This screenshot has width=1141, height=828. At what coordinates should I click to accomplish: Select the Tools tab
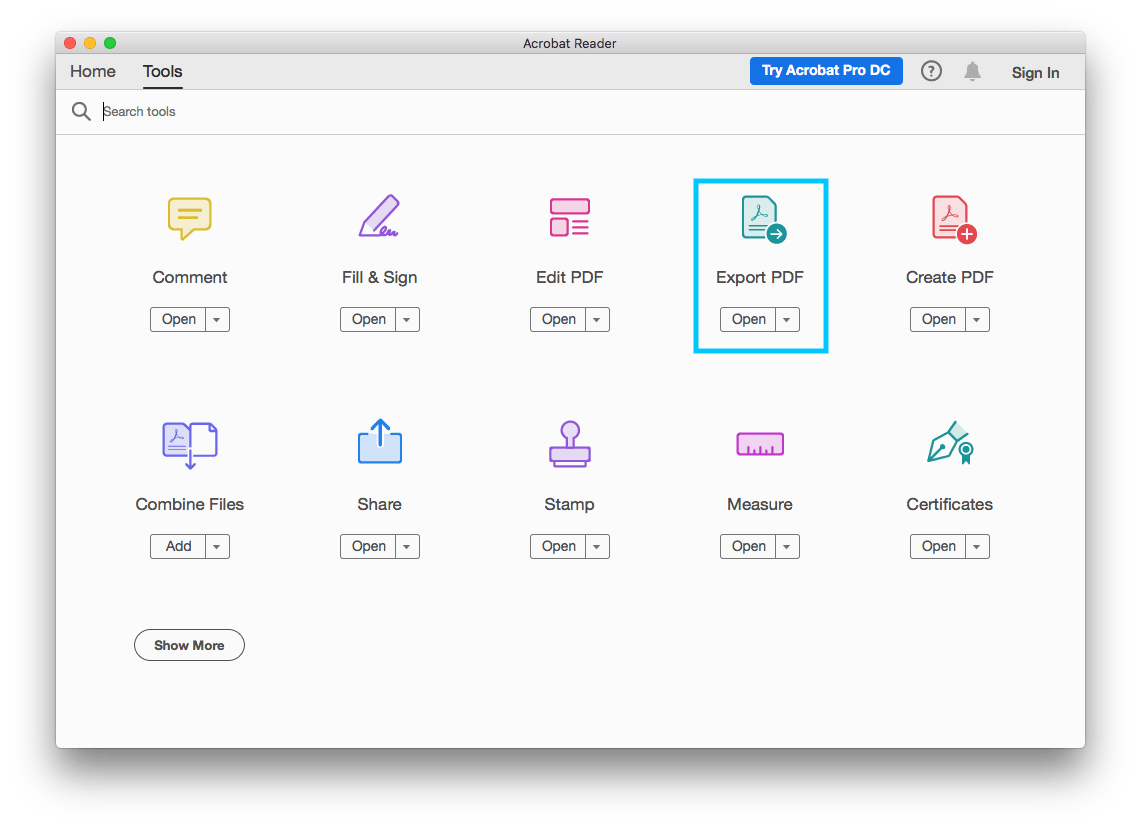click(162, 71)
